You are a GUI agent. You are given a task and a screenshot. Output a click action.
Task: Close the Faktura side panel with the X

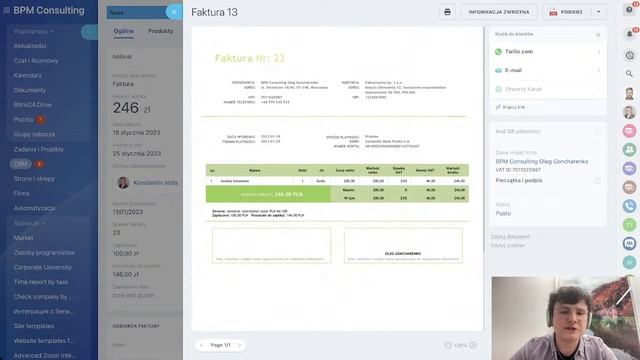pos(174,12)
